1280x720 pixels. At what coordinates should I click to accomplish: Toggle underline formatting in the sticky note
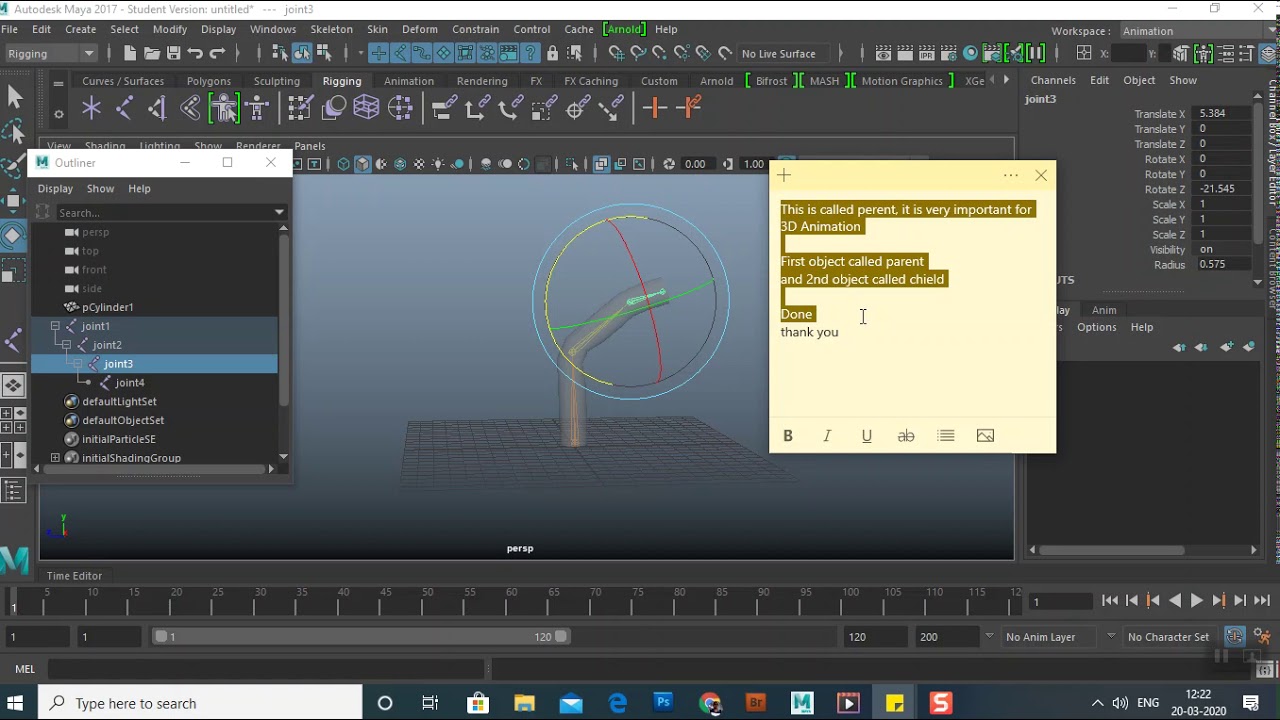[867, 436]
